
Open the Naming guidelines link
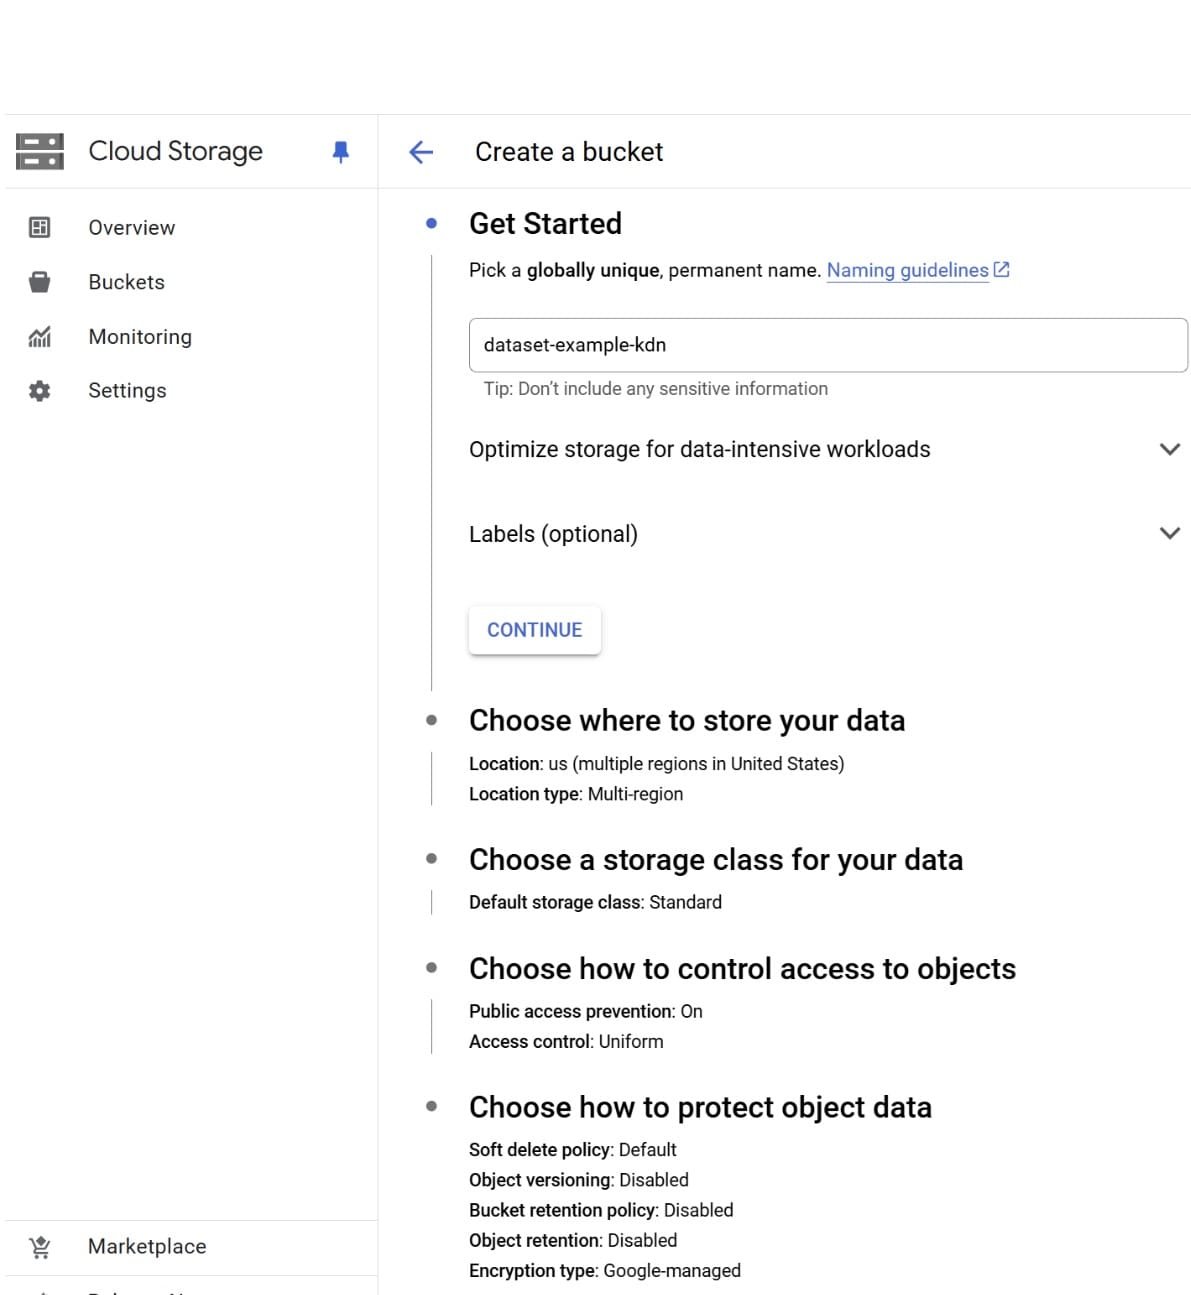point(907,270)
